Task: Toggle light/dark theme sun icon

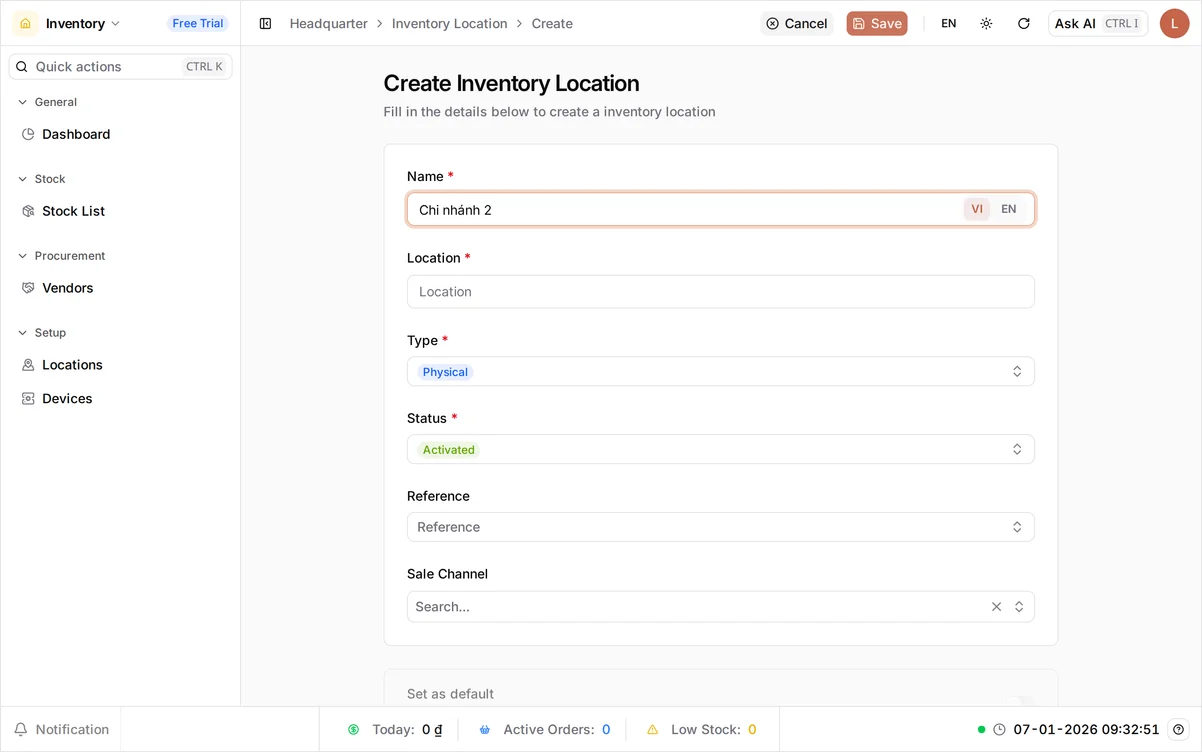Action: point(986,23)
